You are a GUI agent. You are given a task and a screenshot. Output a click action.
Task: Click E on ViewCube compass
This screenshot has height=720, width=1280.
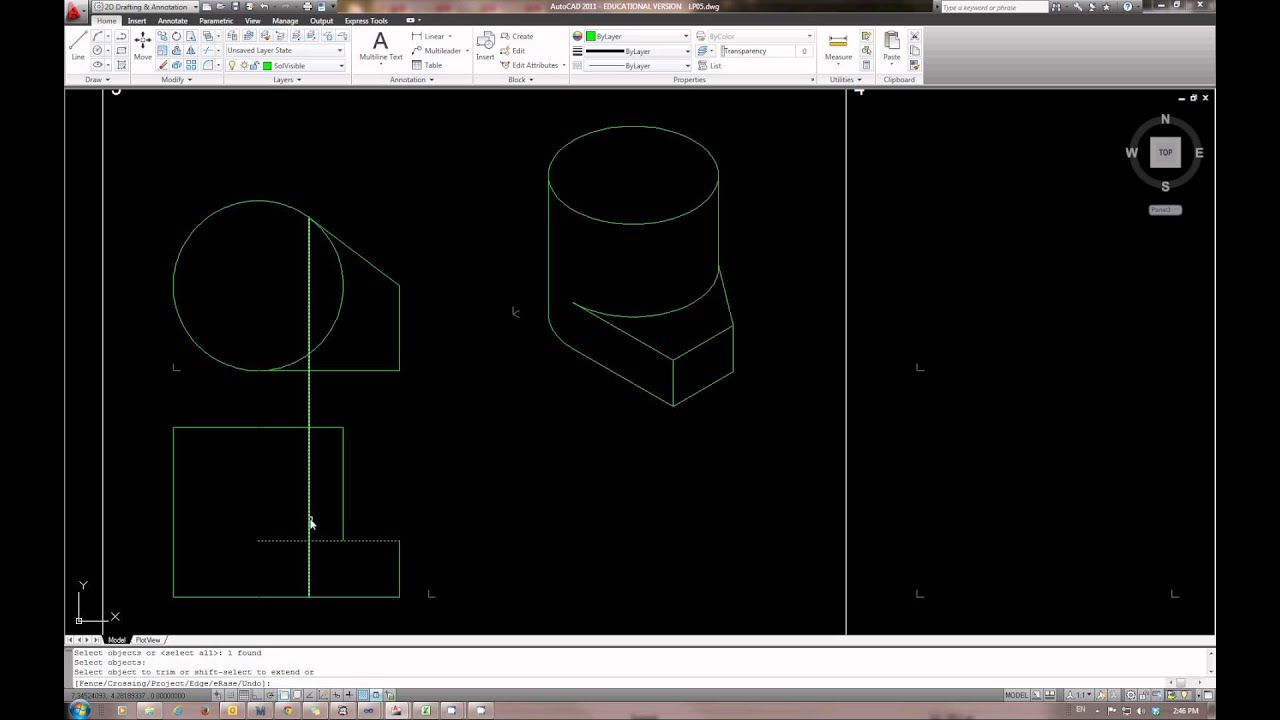coord(1199,153)
